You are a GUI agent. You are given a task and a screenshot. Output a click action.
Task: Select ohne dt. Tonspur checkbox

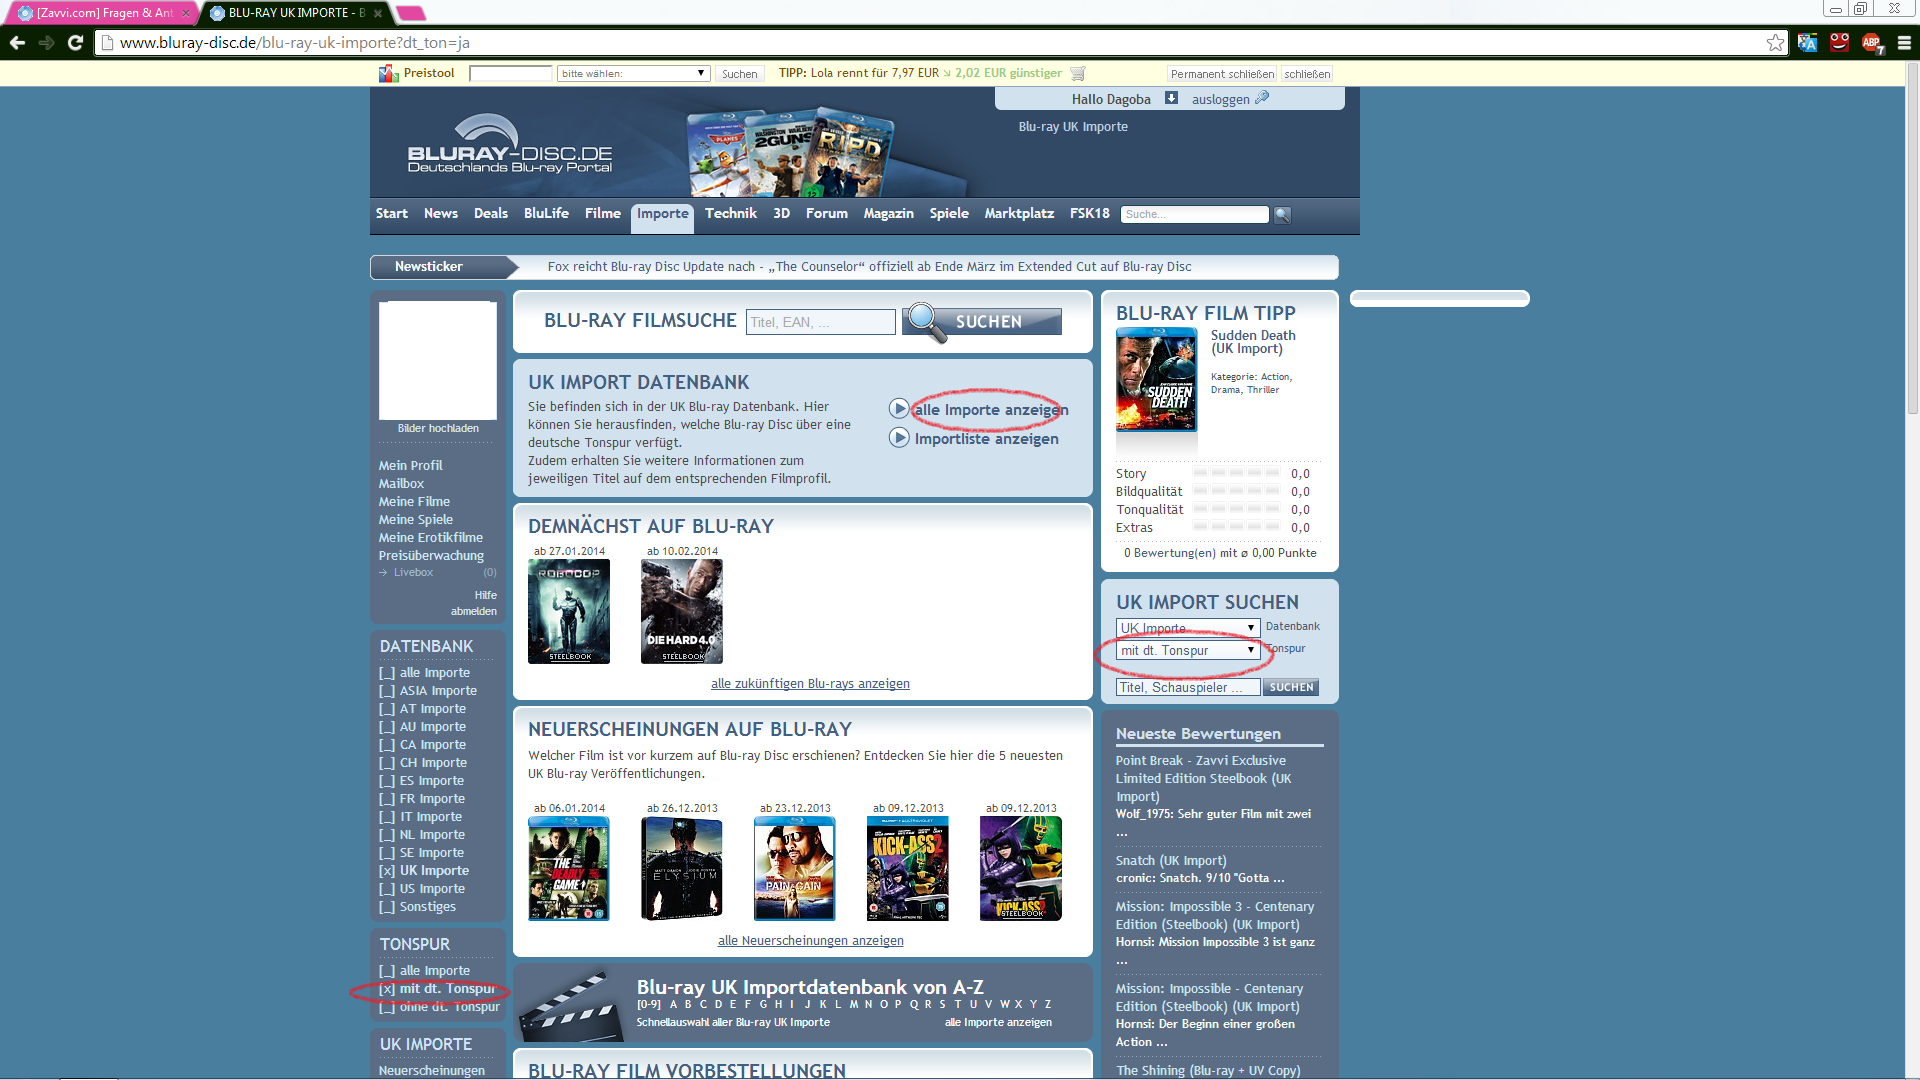387,1007
